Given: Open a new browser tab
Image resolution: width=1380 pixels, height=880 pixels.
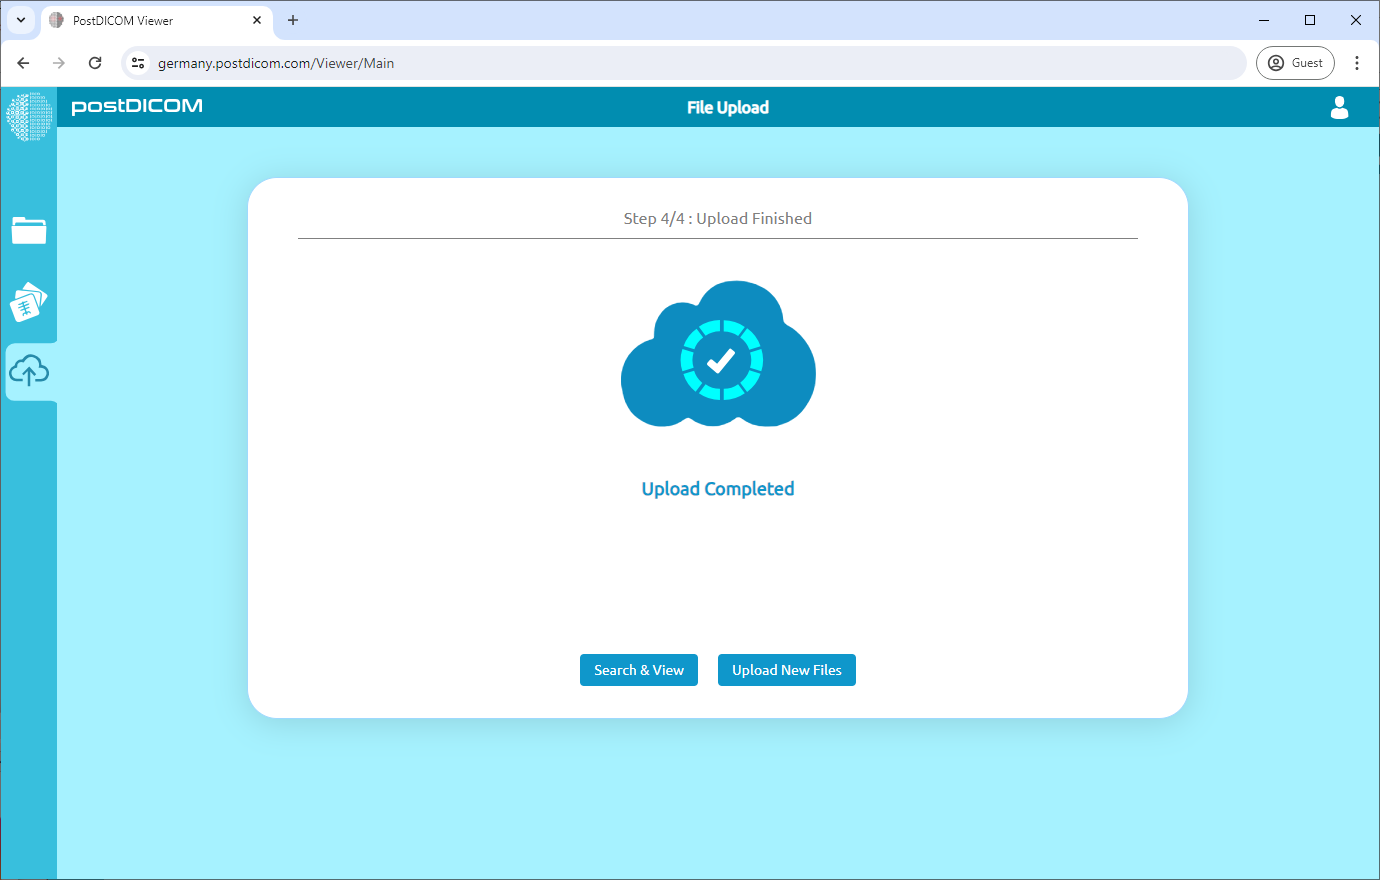Looking at the screenshot, I should (293, 20).
